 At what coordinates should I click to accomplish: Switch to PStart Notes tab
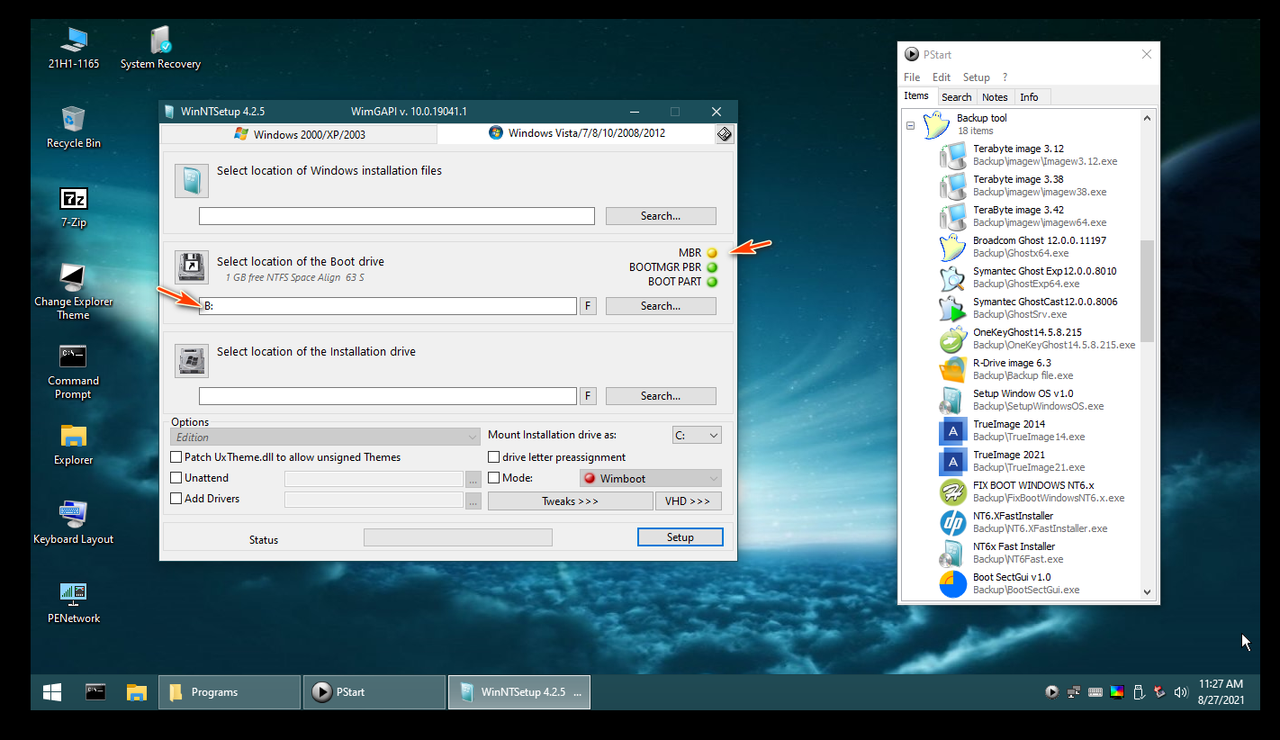pyautogui.click(x=995, y=97)
